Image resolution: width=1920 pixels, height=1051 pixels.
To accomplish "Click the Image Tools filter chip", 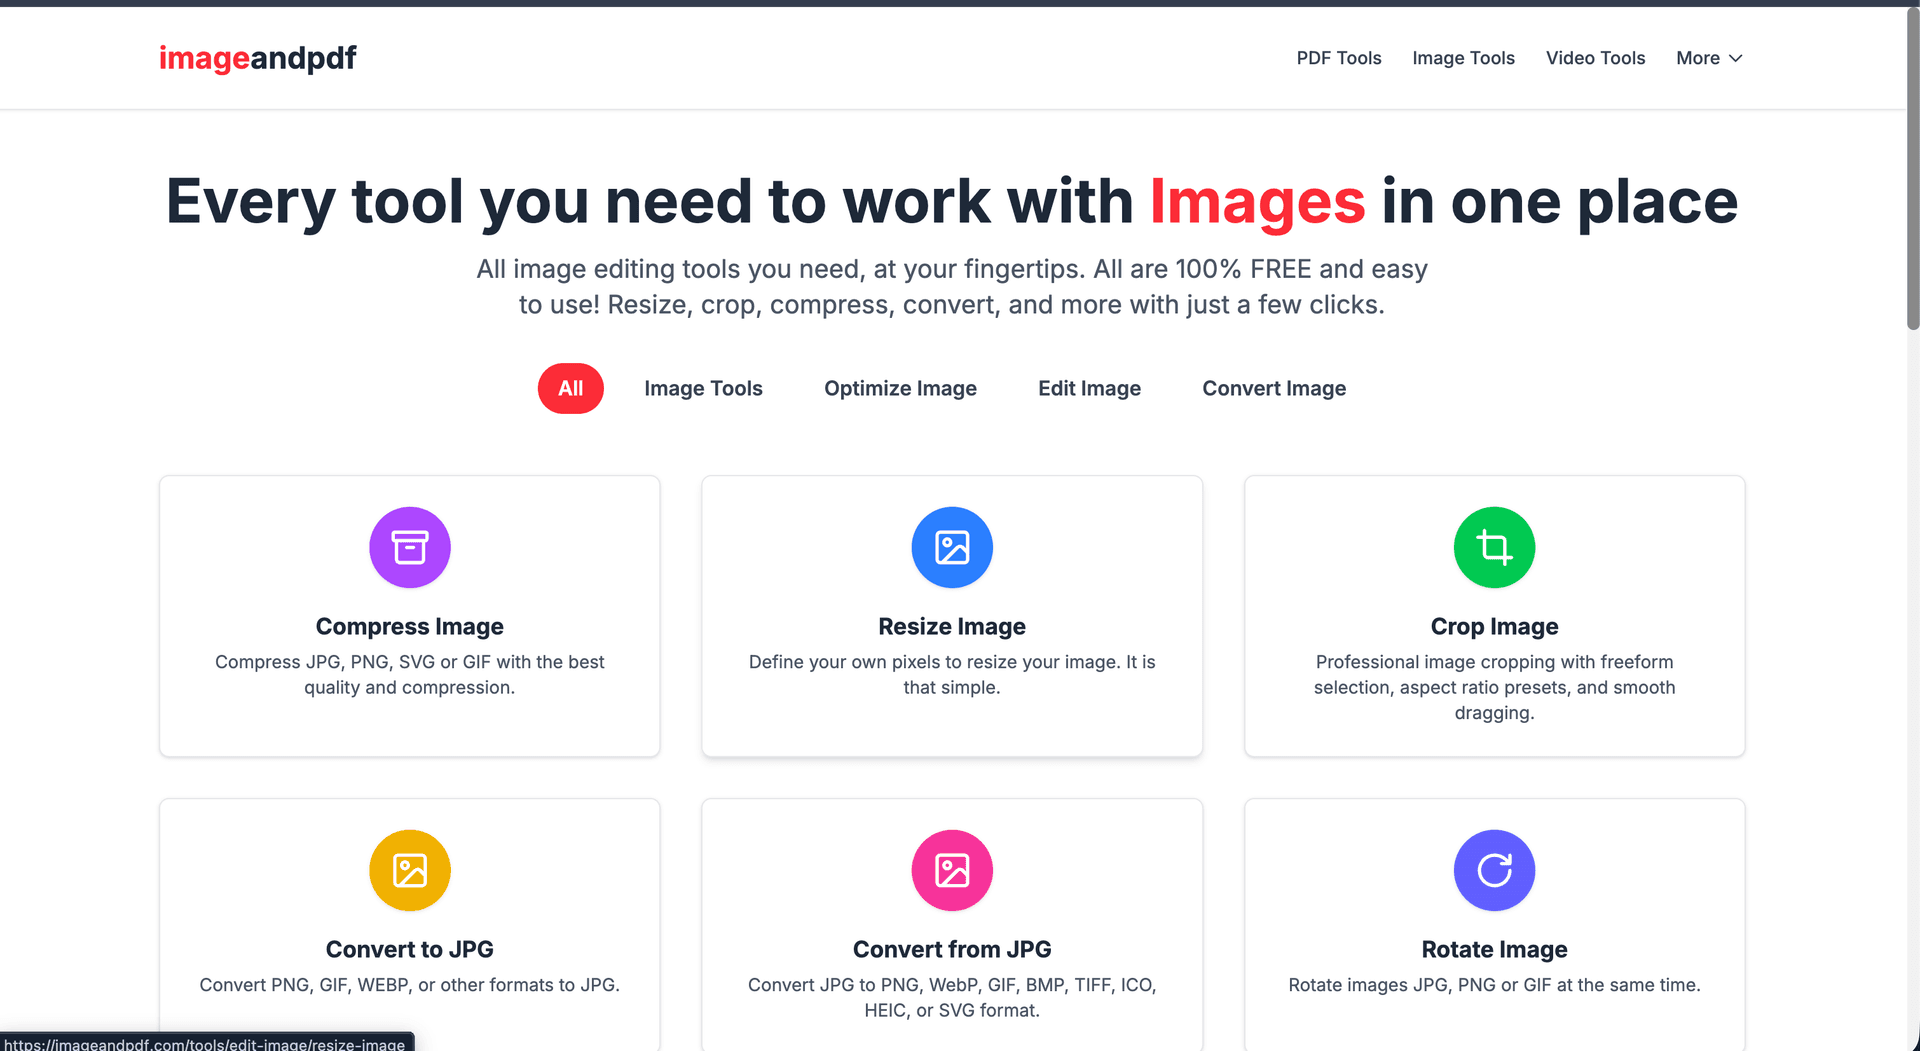I will (703, 388).
